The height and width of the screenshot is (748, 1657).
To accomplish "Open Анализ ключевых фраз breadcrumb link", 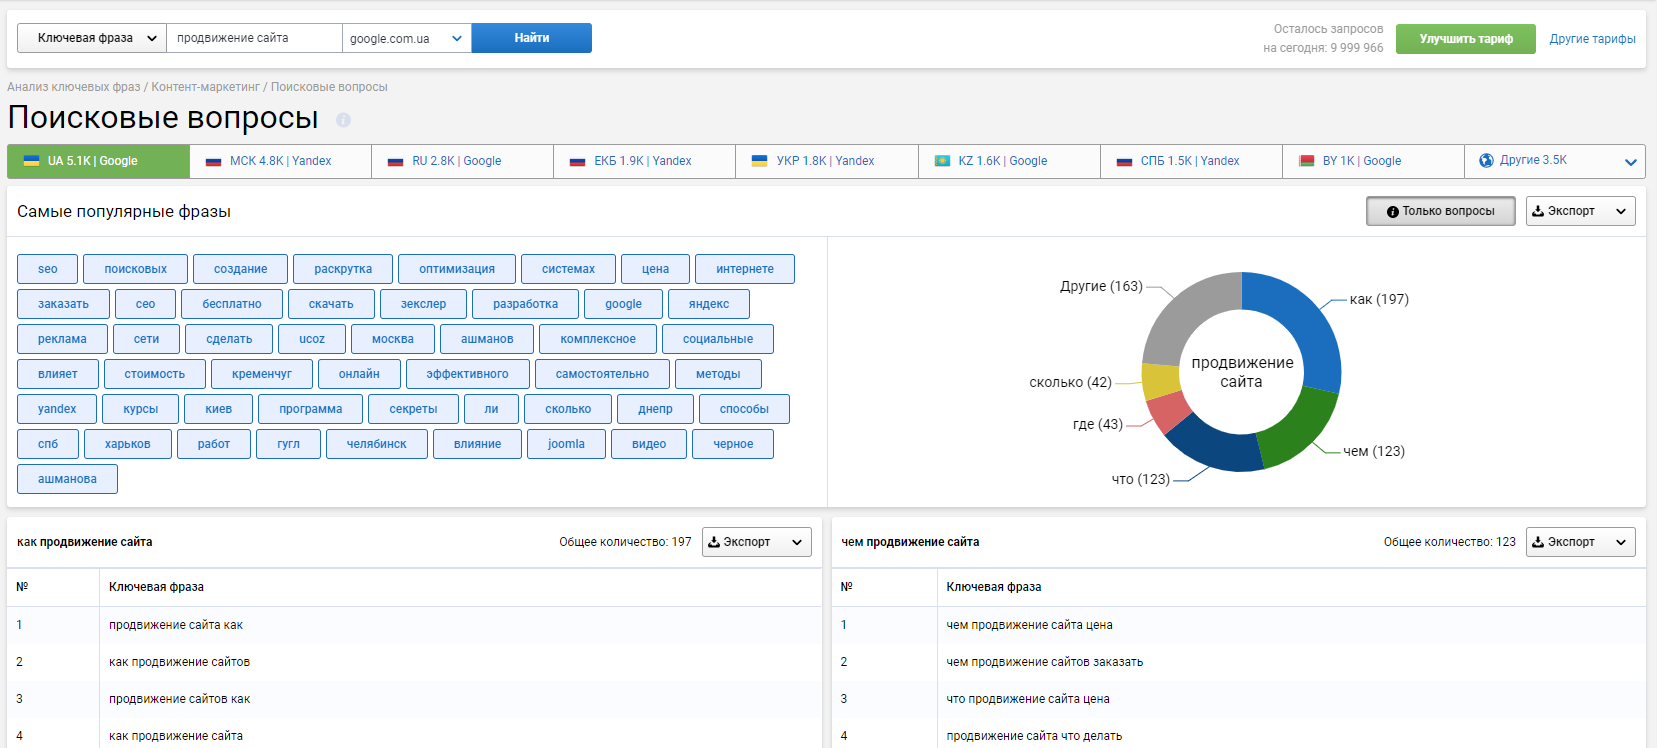I will pyautogui.click(x=74, y=87).
